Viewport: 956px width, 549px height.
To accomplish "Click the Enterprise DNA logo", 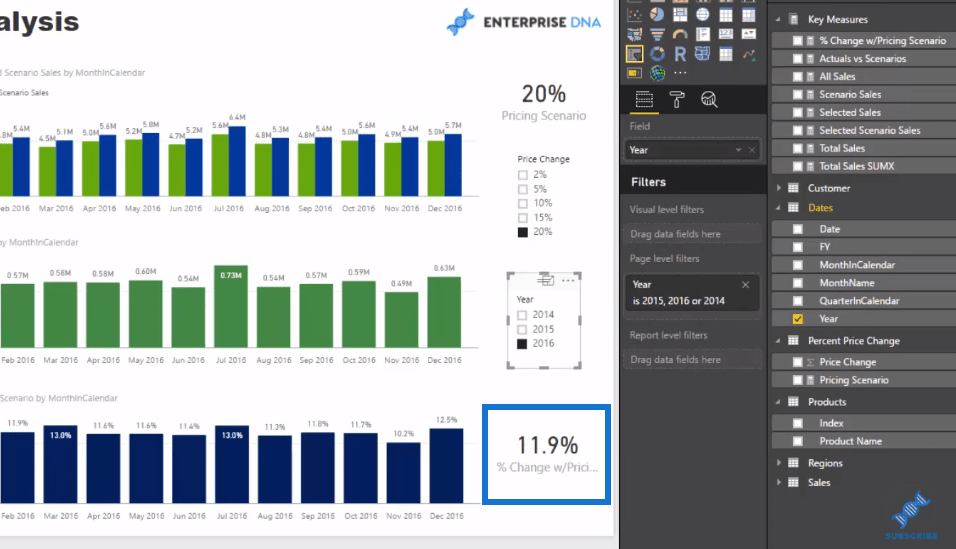I will pos(524,22).
